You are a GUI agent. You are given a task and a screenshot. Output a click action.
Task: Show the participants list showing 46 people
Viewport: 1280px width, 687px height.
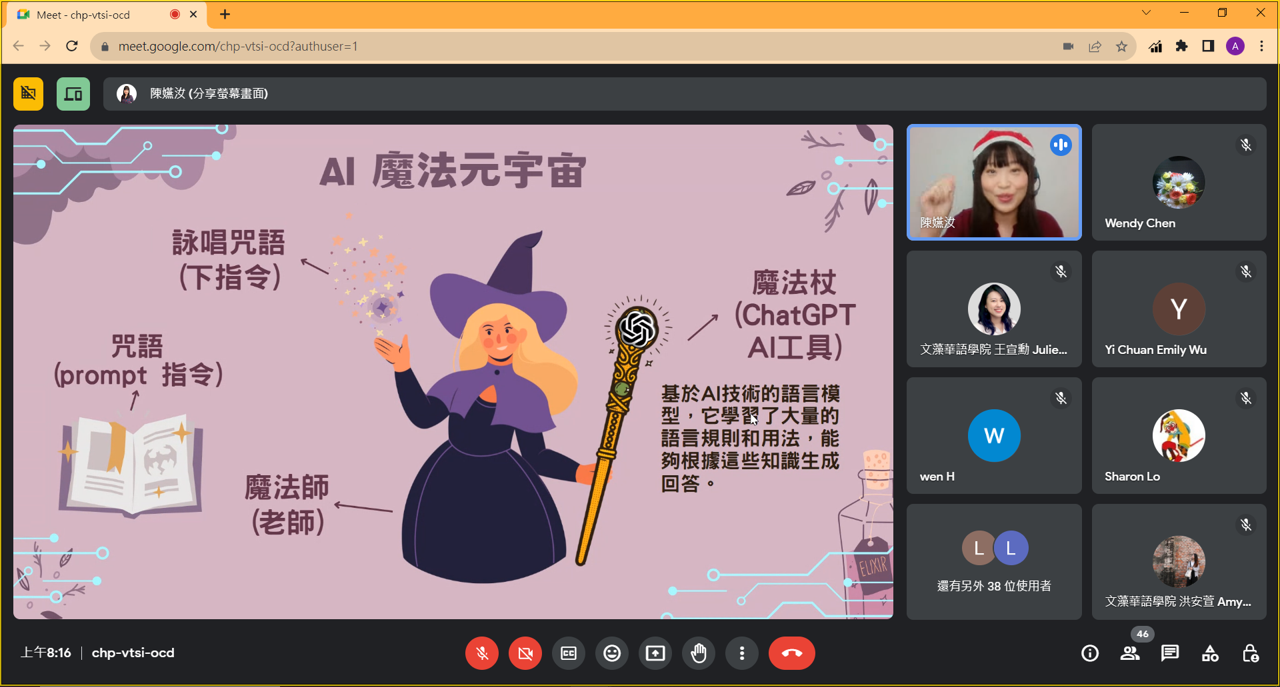pos(1129,653)
